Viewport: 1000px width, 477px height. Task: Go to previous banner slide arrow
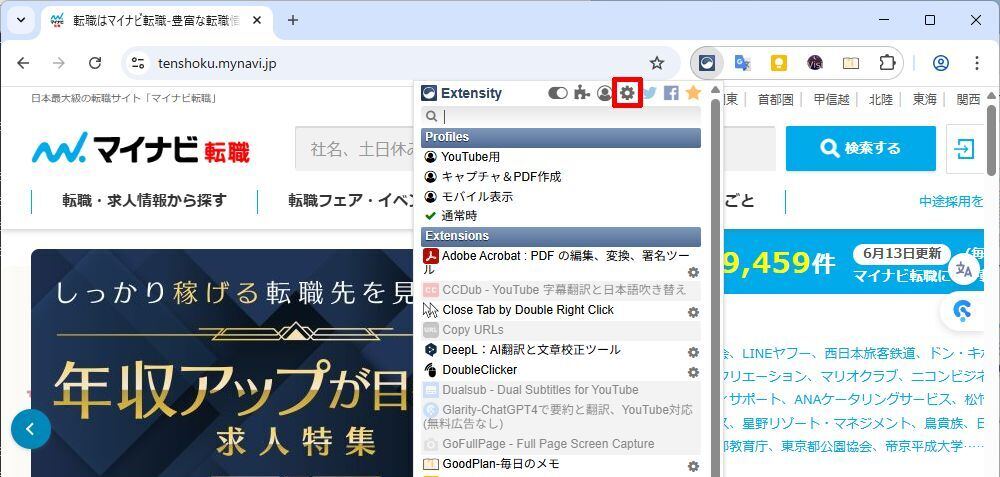tap(31, 429)
